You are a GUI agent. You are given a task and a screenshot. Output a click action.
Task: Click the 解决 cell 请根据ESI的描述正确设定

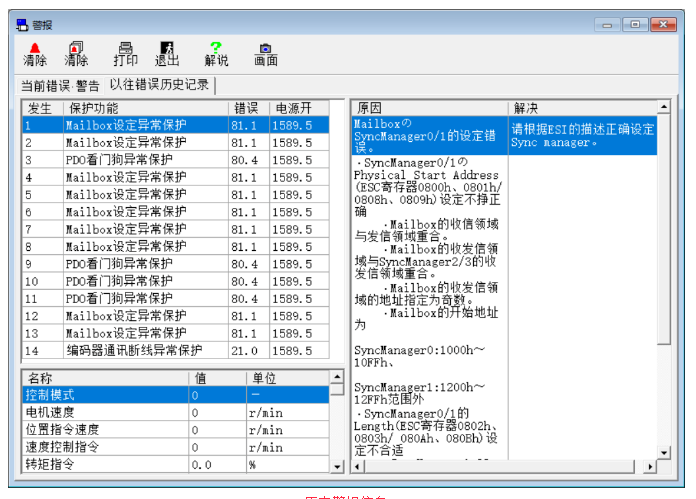pyautogui.click(x=582, y=135)
